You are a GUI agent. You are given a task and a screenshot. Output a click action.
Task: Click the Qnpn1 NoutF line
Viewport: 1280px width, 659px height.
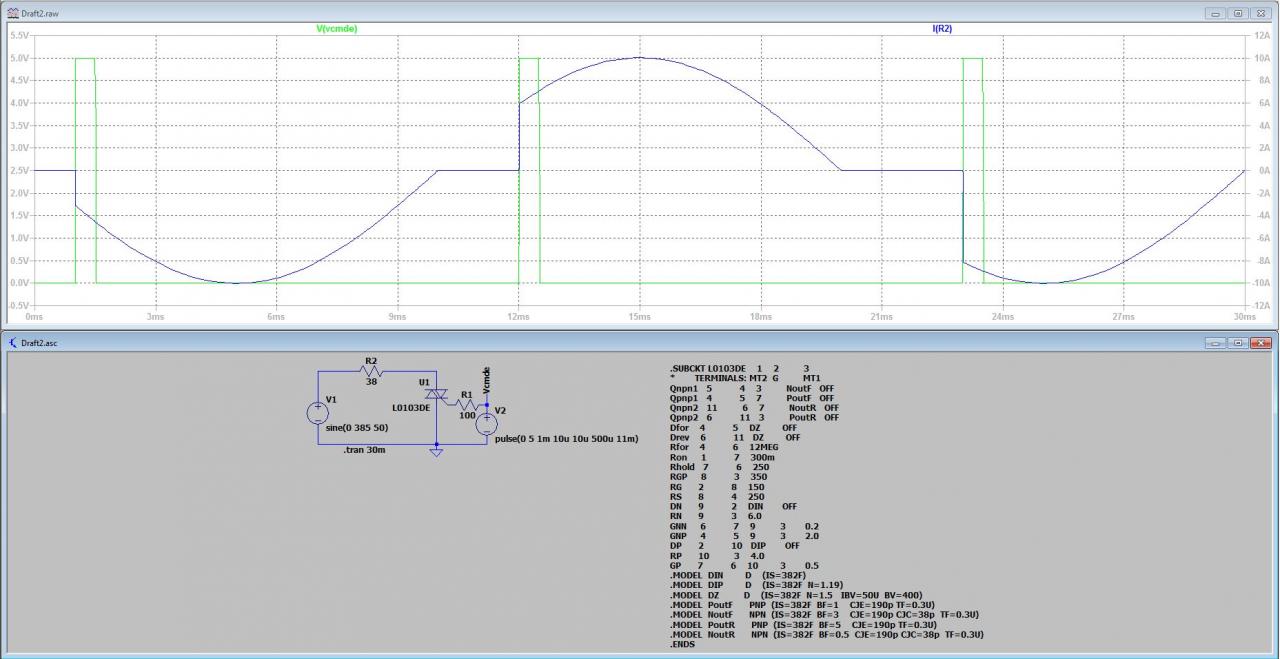(752, 387)
